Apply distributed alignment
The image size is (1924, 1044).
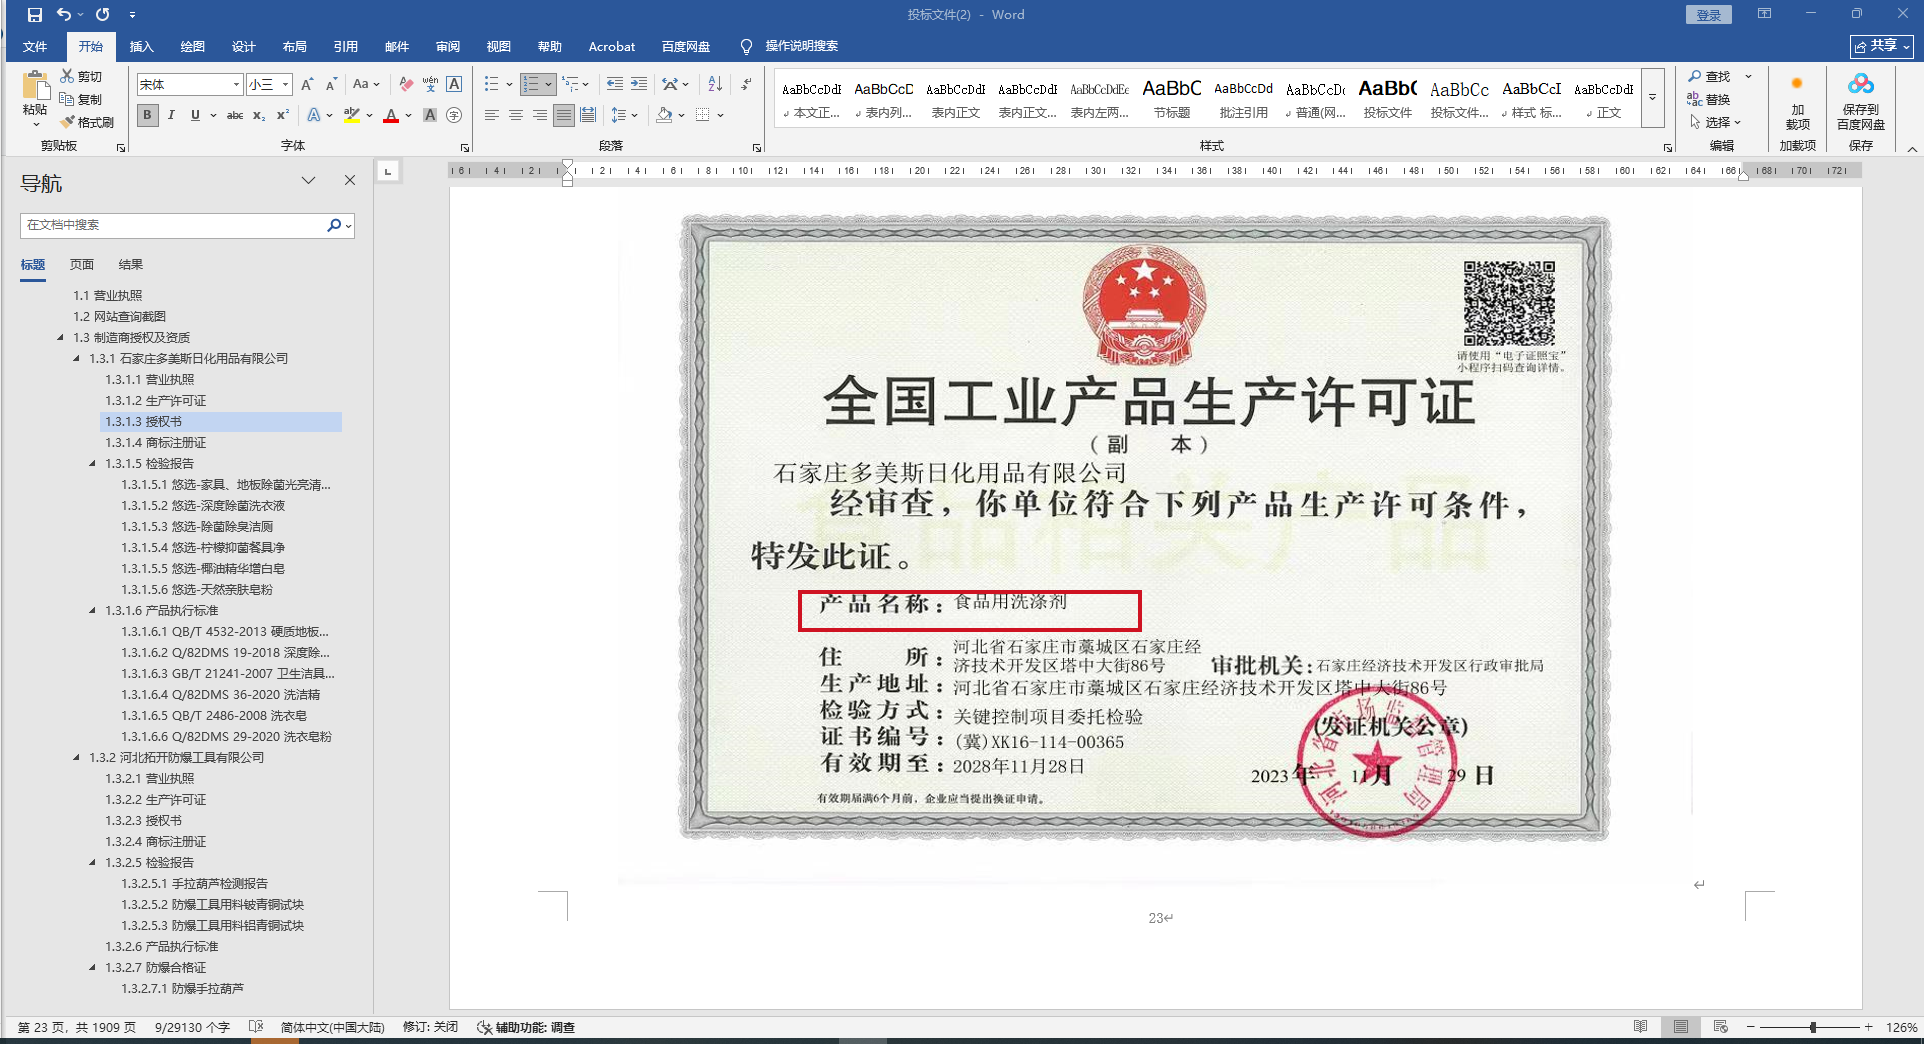[588, 115]
